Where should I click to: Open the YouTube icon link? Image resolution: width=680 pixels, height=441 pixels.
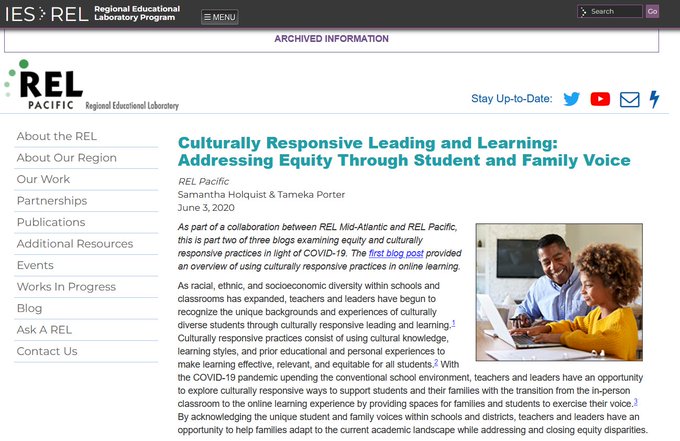click(x=600, y=99)
